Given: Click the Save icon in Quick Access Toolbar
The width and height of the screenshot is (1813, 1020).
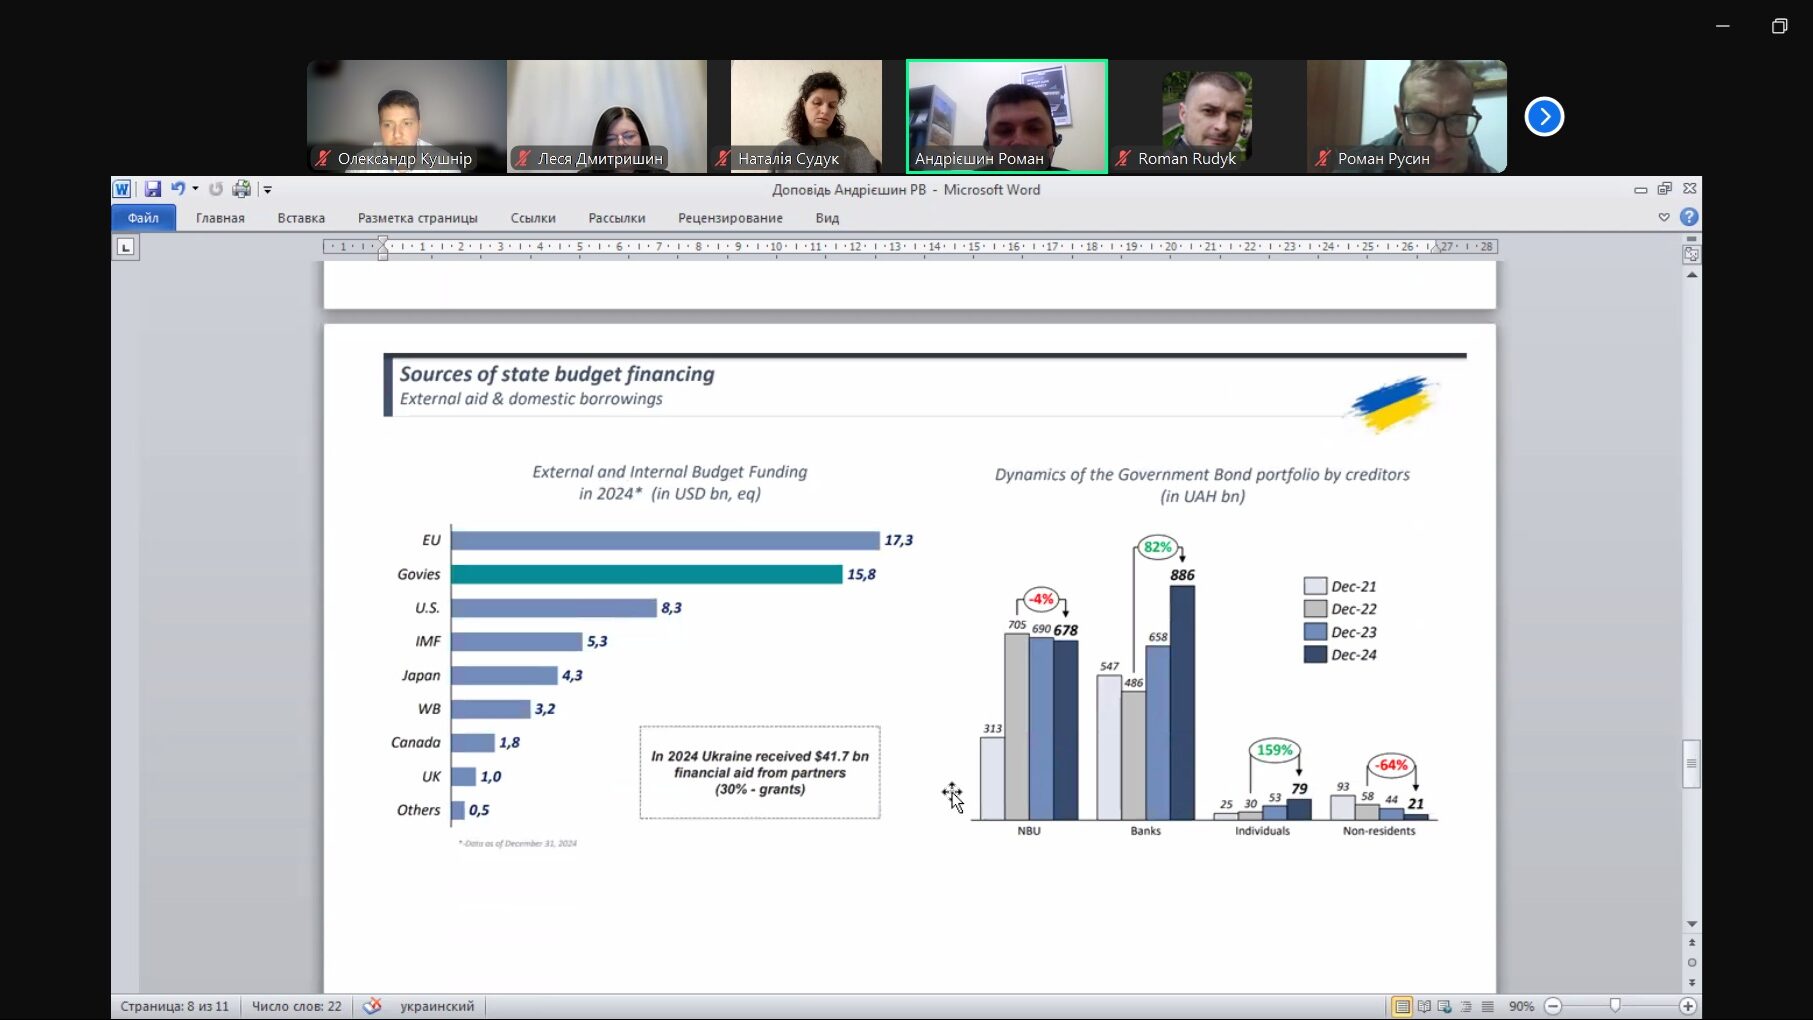Looking at the screenshot, I should (152, 189).
